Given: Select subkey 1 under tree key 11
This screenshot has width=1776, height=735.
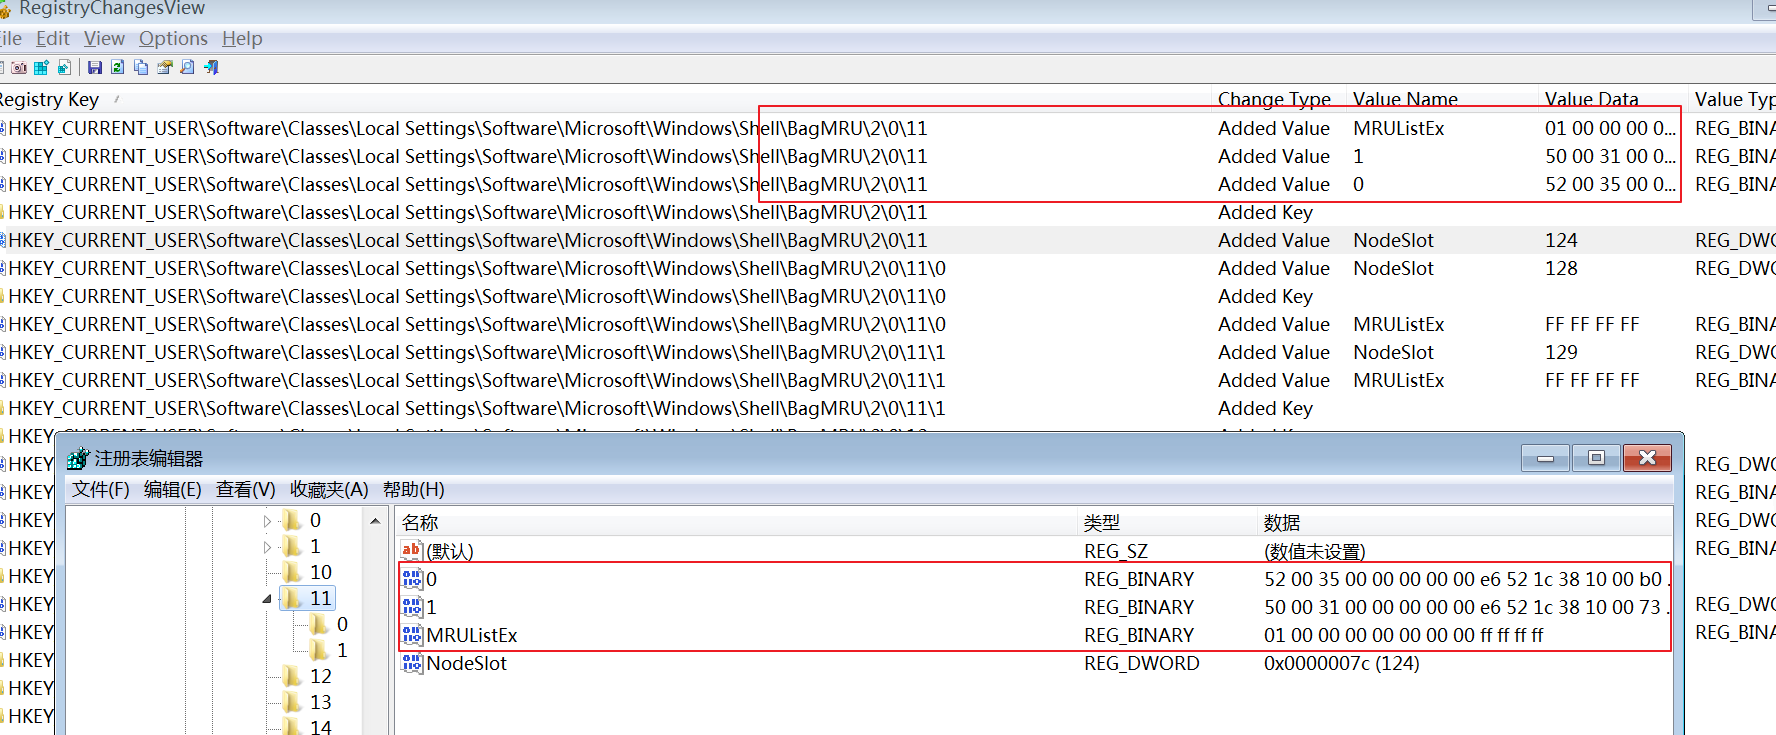Looking at the screenshot, I should [342, 650].
